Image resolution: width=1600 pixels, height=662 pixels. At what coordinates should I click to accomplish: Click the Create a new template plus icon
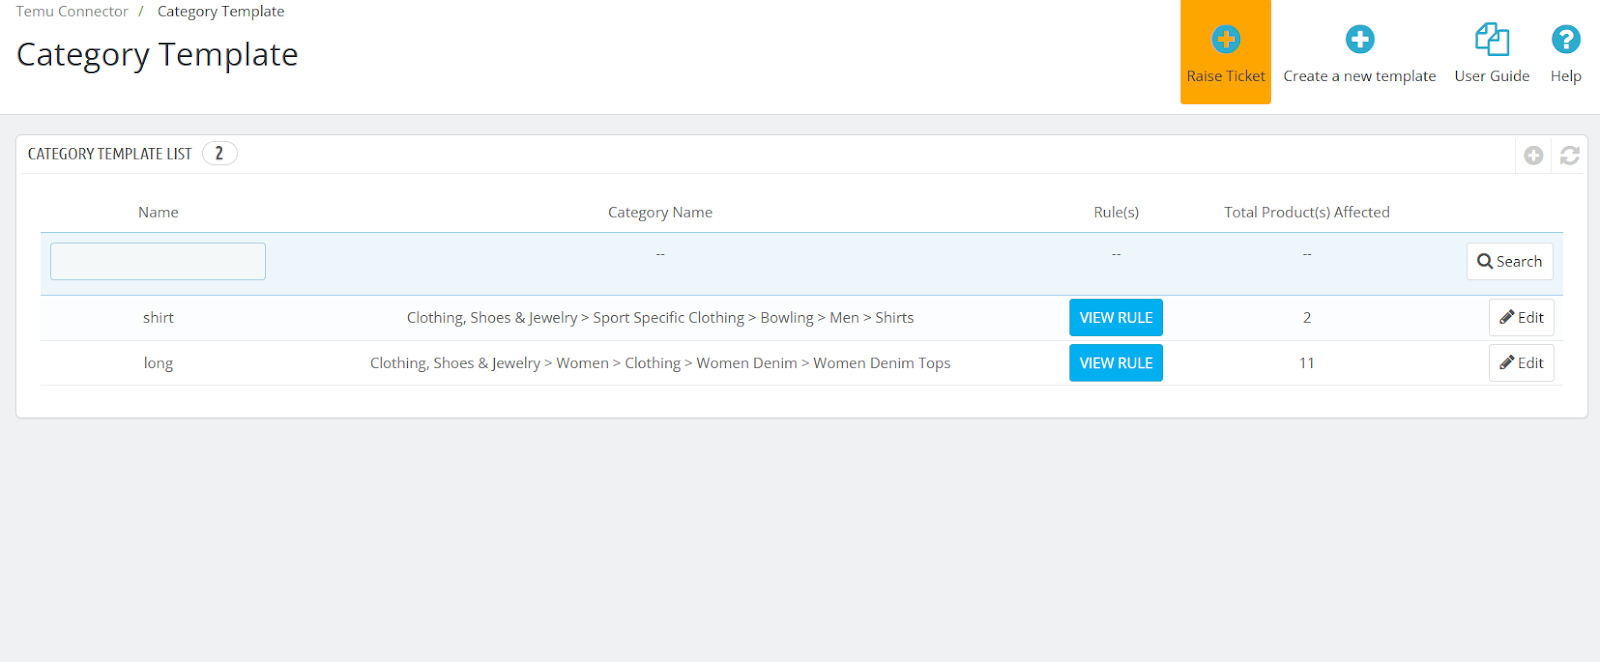pyautogui.click(x=1359, y=40)
